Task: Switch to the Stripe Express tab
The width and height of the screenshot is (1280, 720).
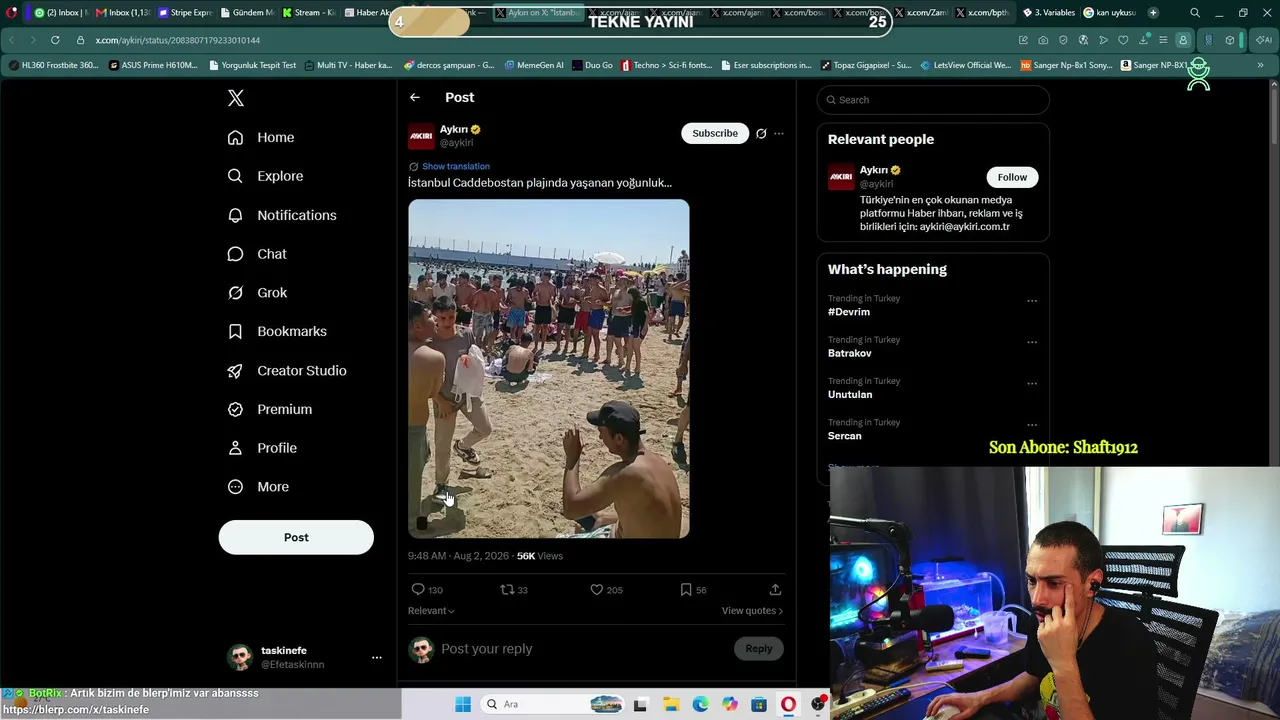Action: coord(184,13)
